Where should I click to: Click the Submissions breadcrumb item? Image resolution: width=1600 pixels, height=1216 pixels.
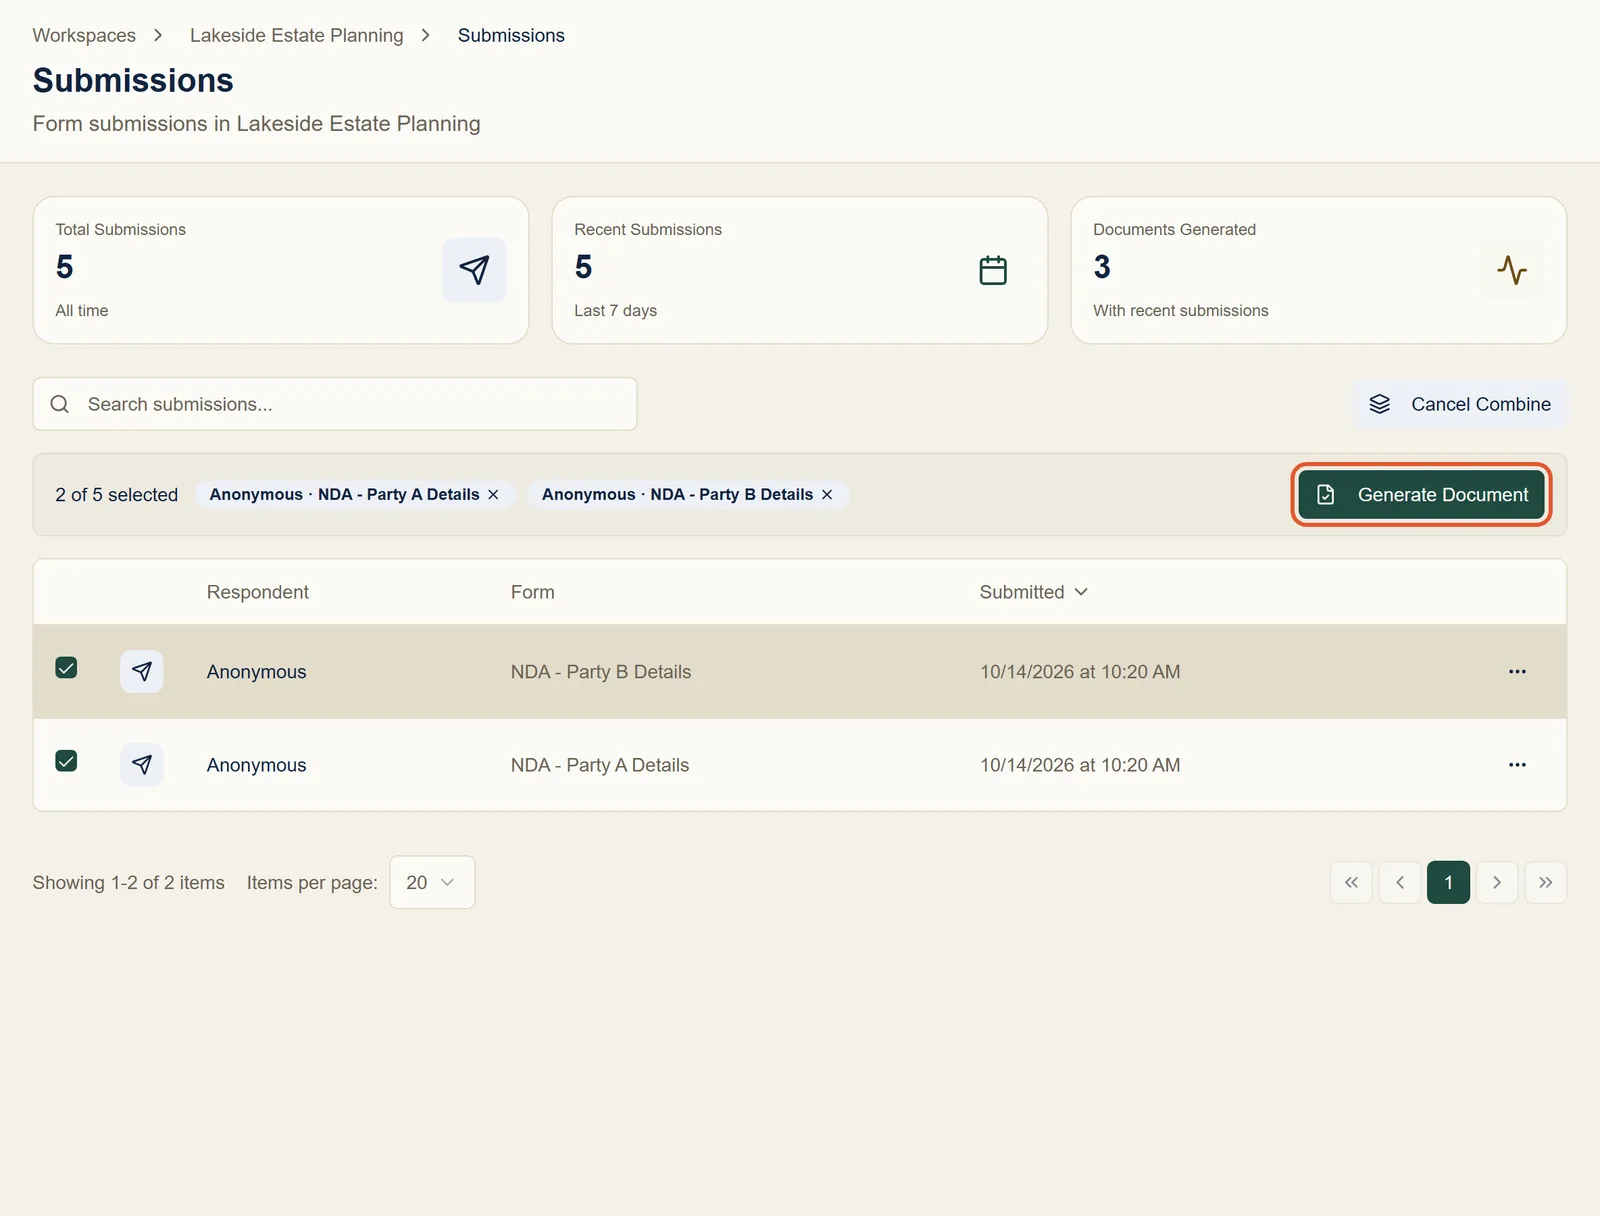point(511,35)
